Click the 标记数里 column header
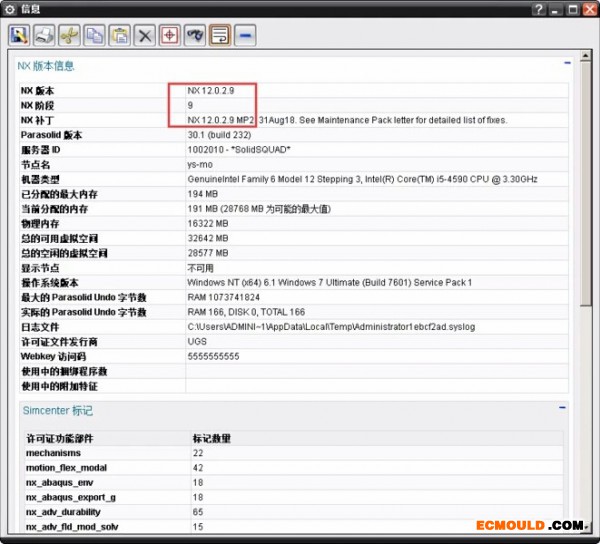Image resolution: width=600 pixels, height=544 pixels. pyautogui.click(x=212, y=438)
